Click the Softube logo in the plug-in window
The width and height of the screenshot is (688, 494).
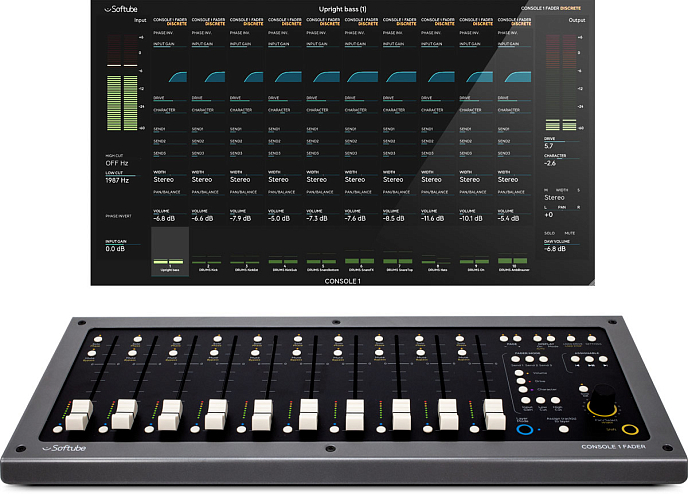coord(121,9)
